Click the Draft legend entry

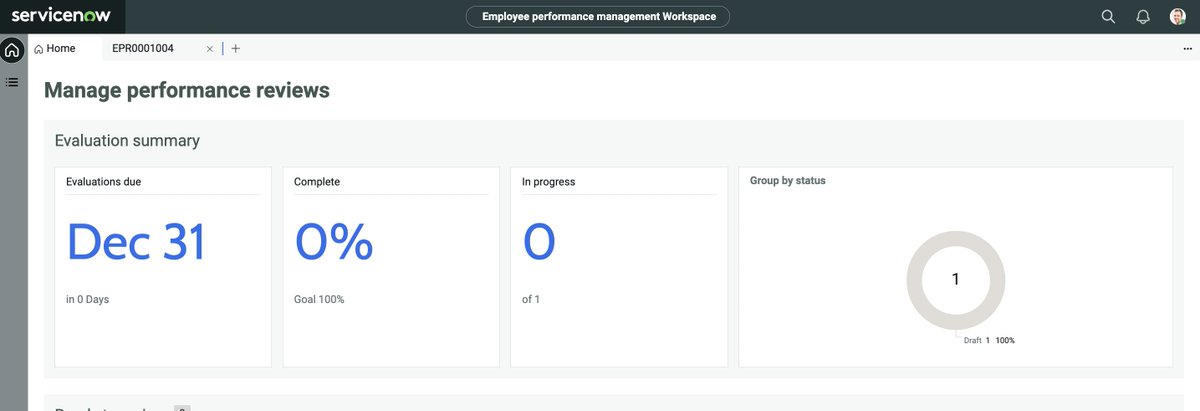coord(989,340)
